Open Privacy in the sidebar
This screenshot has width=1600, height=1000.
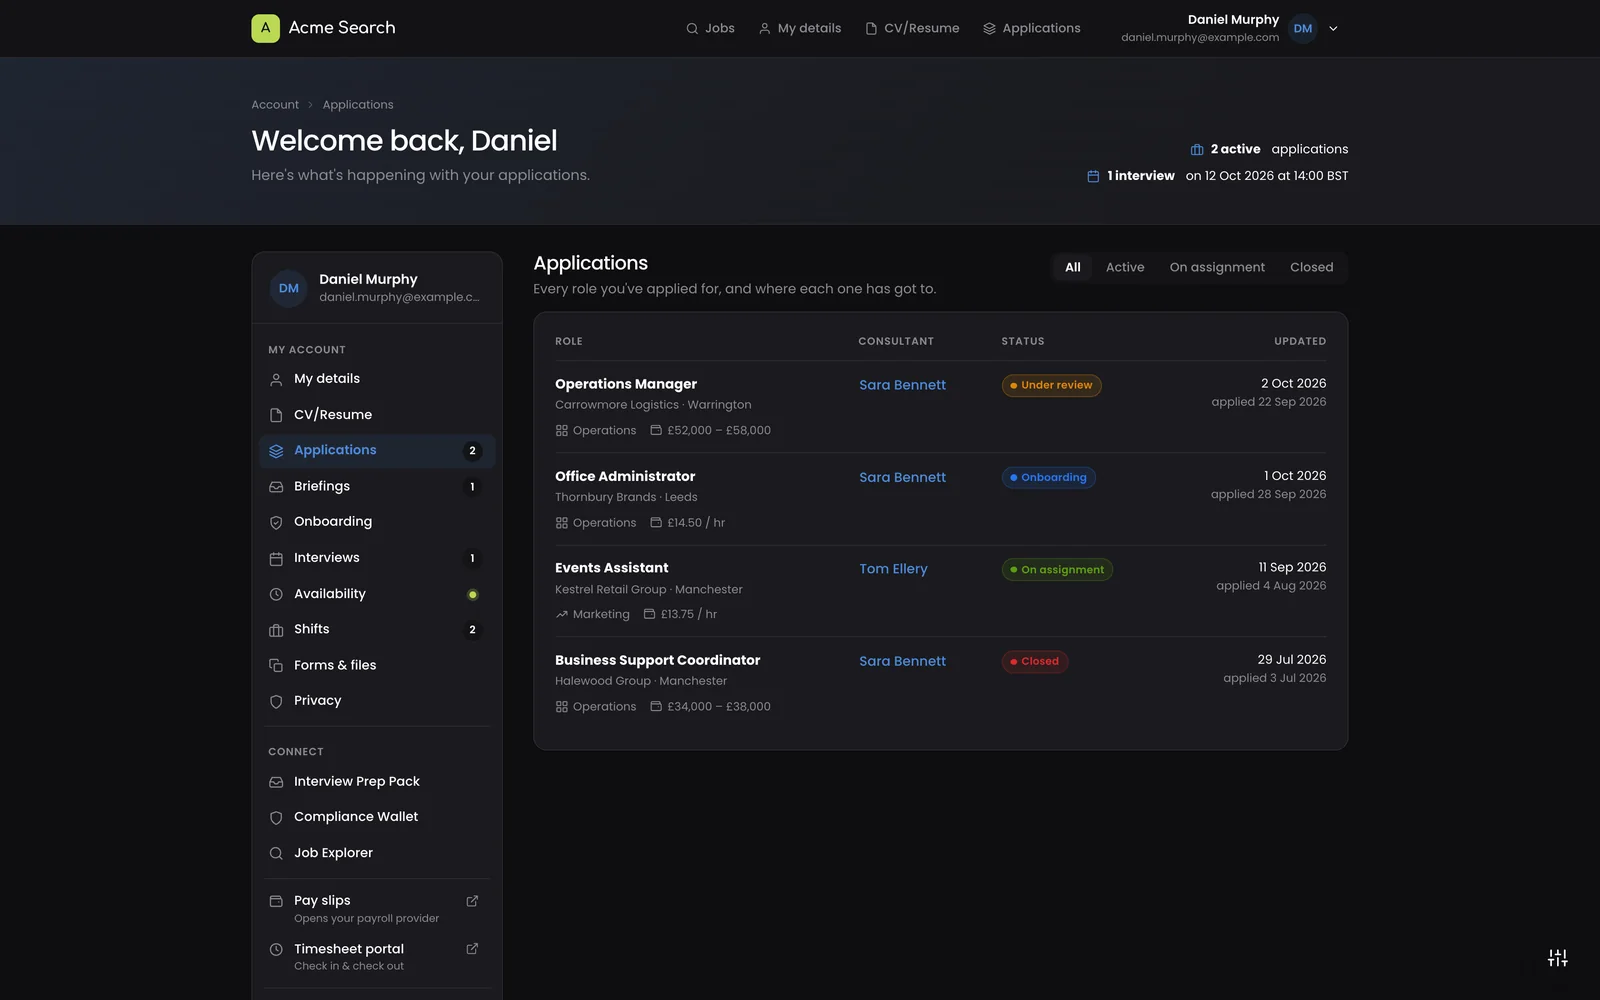(377, 701)
